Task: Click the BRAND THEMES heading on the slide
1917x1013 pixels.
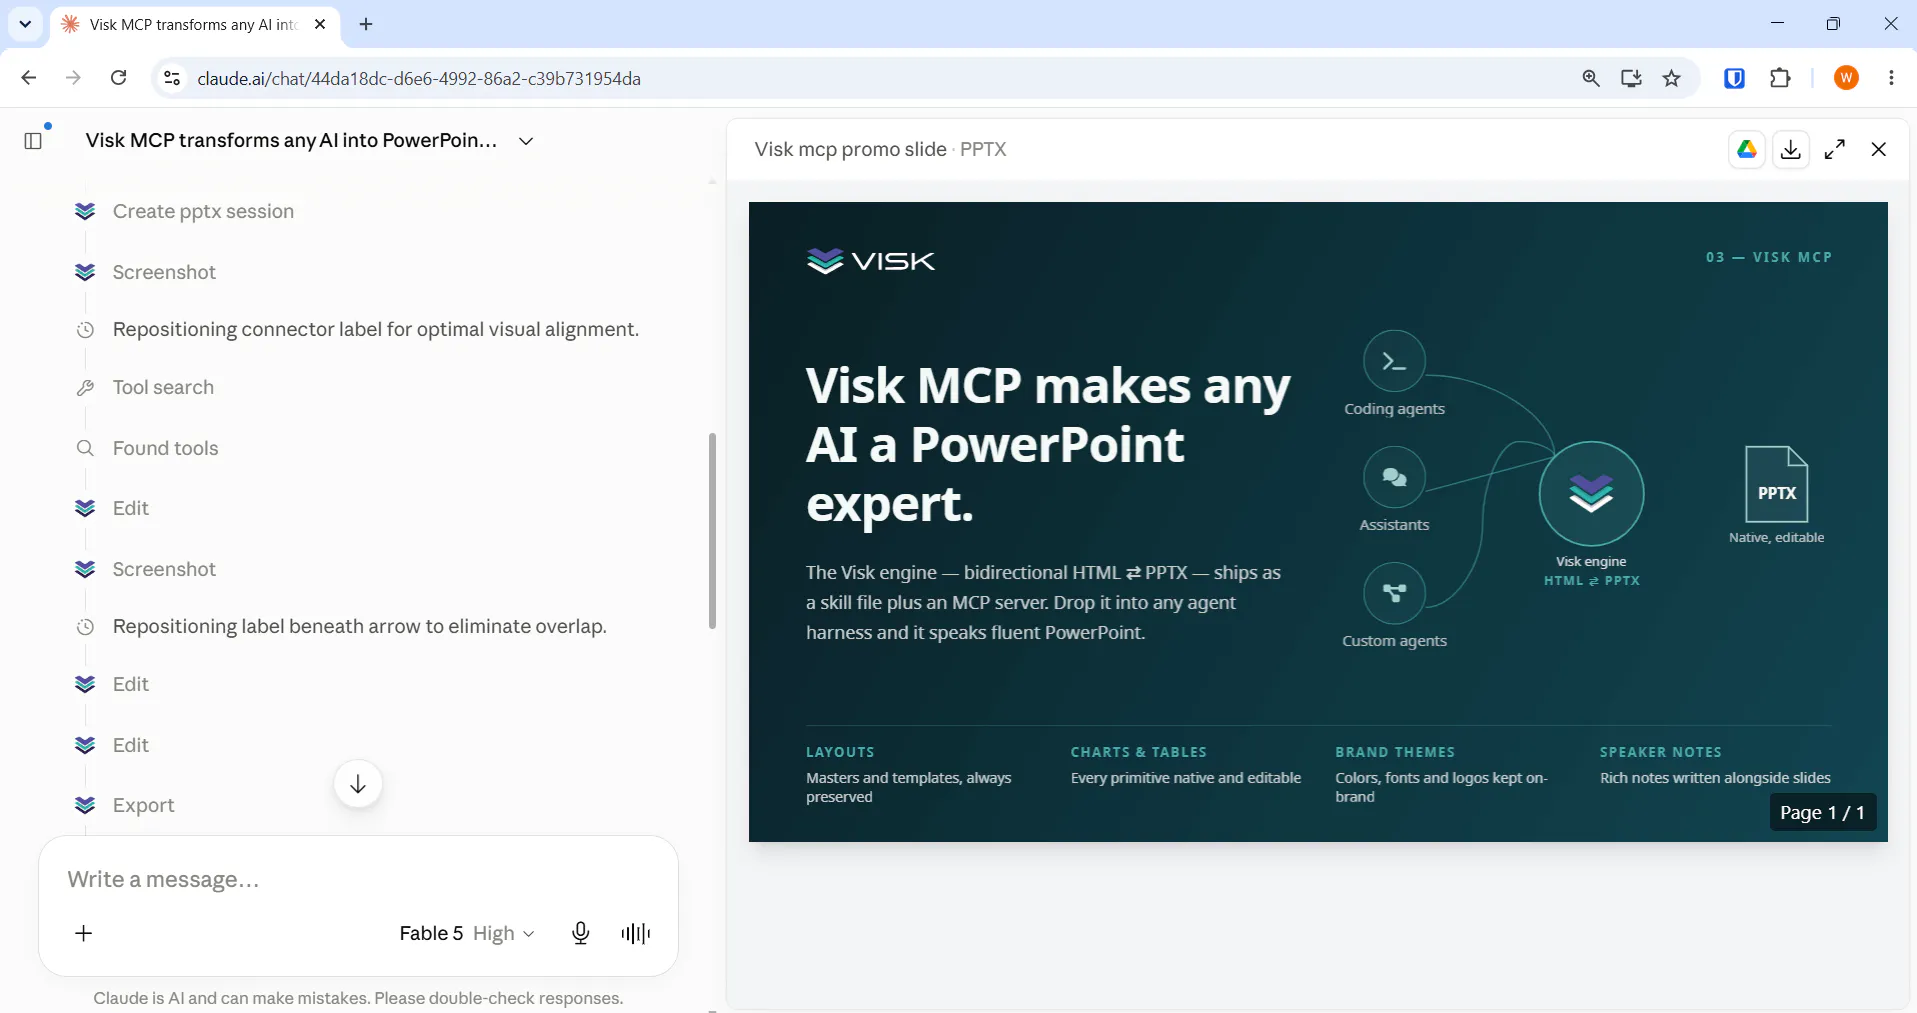Action: [1395, 752]
